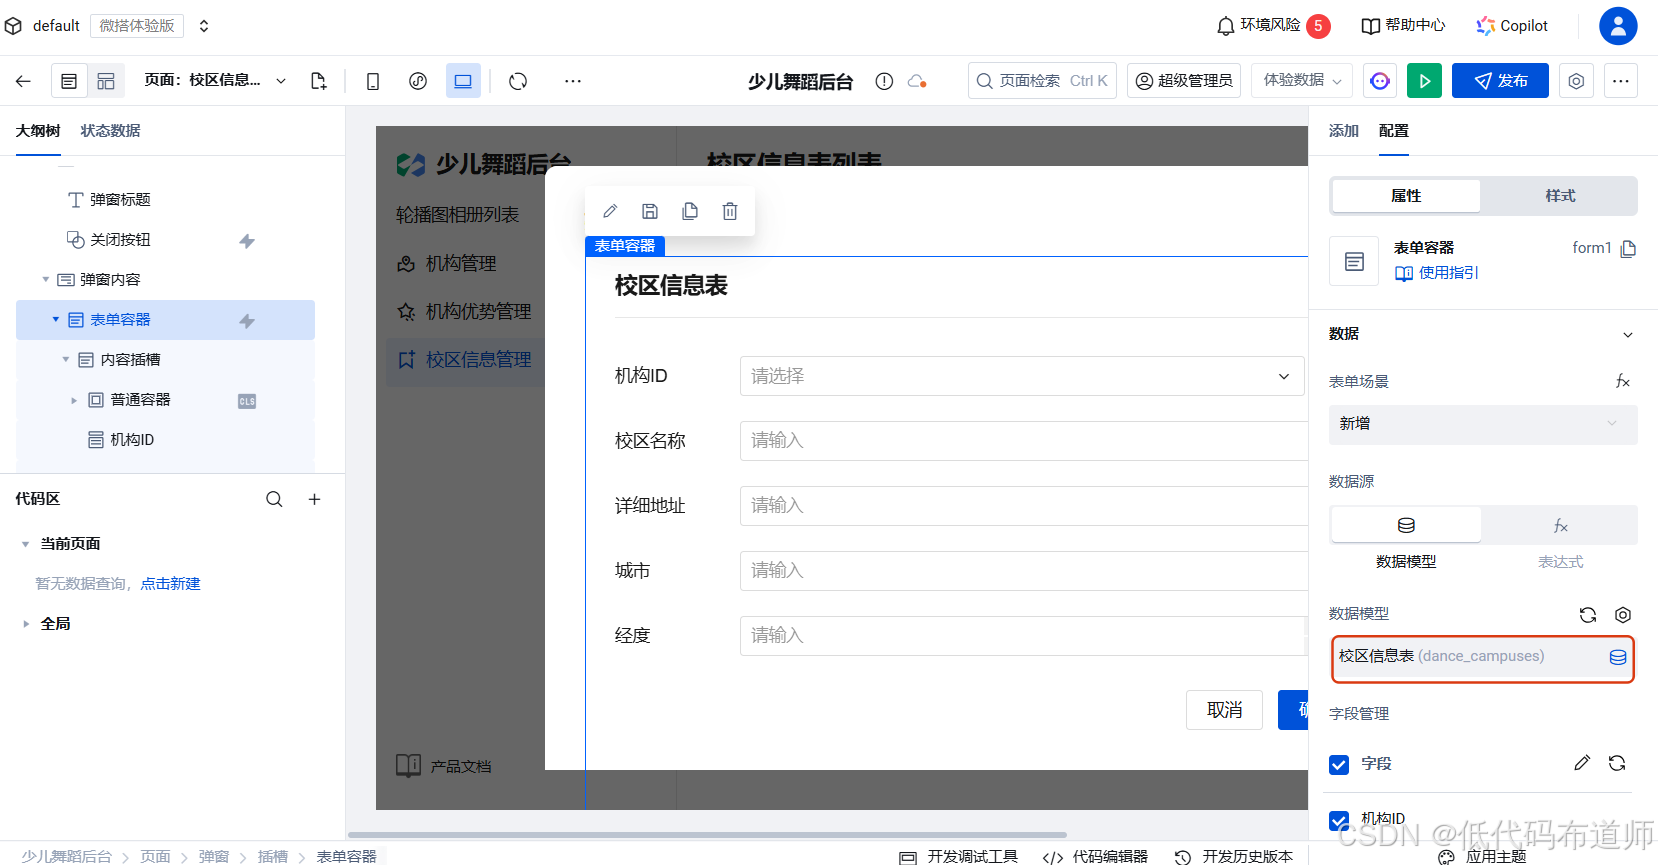
Task: Open 帮助中心
Action: pos(1403,26)
